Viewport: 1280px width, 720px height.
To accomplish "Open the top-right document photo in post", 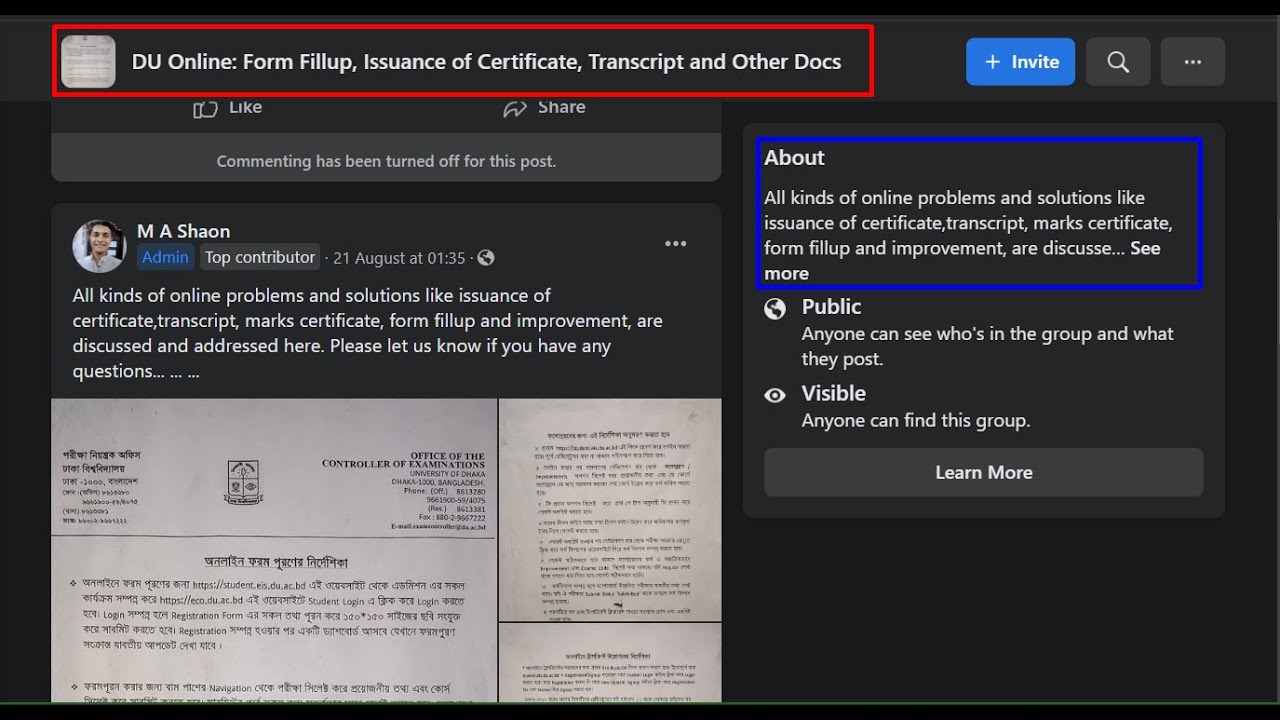I will coord(610,510).
